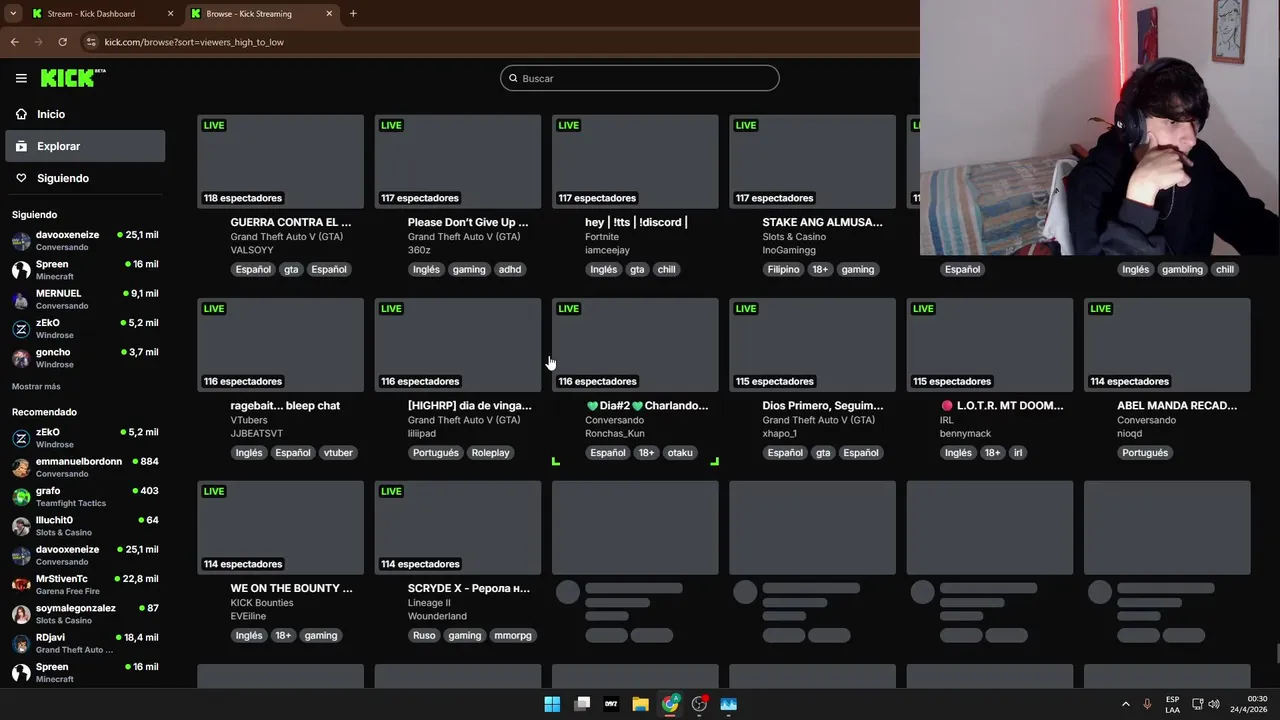Viewport: 1280px width, 720px height.
Task: Open the Windows Start menu
Action: click(x=552, y=704)
